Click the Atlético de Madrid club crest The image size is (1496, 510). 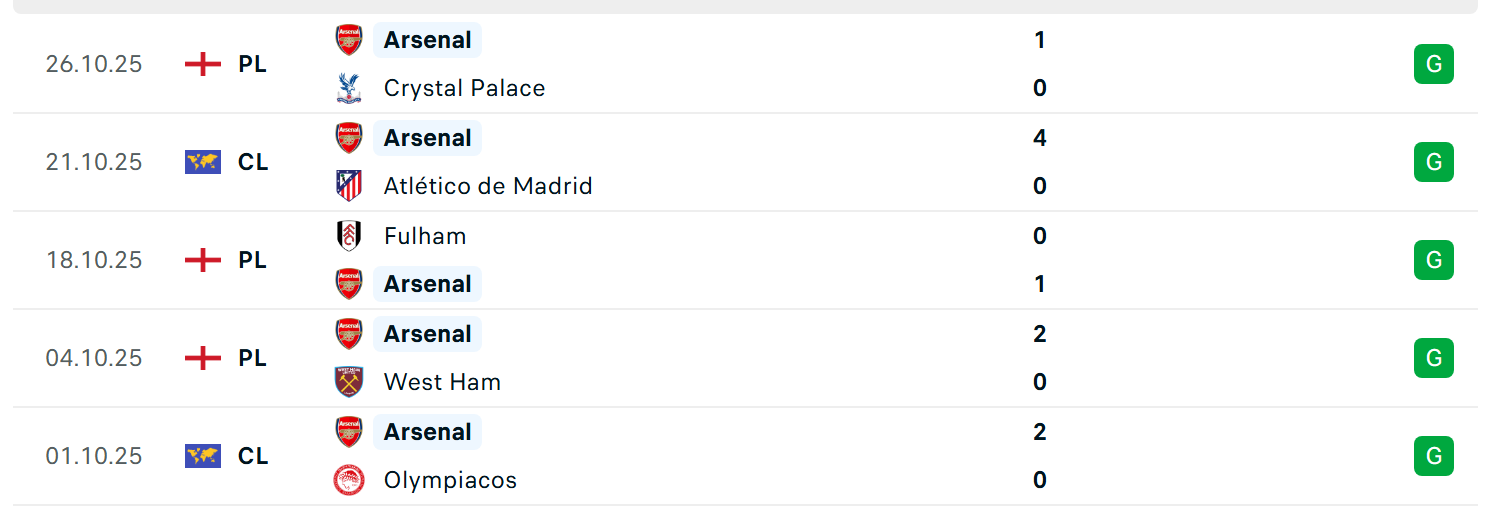pyautogui.click(x=348, y=186)
